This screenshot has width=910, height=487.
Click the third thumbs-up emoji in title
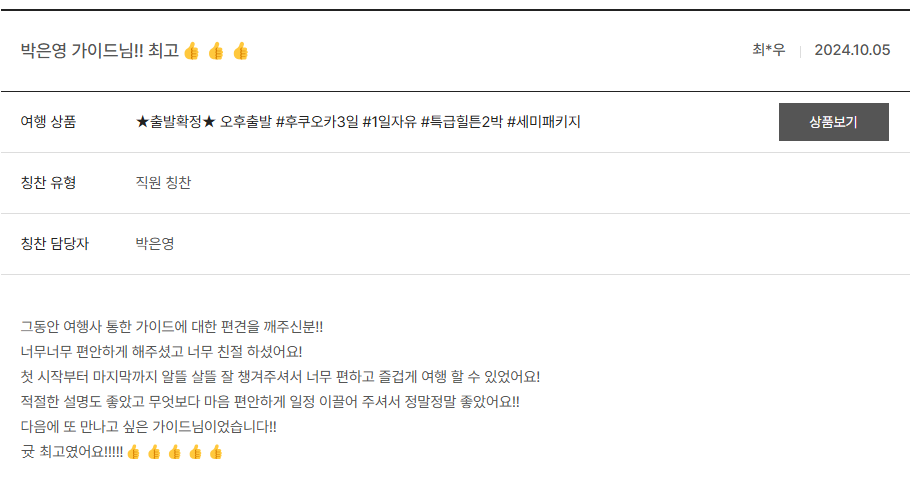pyautogui.click(x=240, y=52)
